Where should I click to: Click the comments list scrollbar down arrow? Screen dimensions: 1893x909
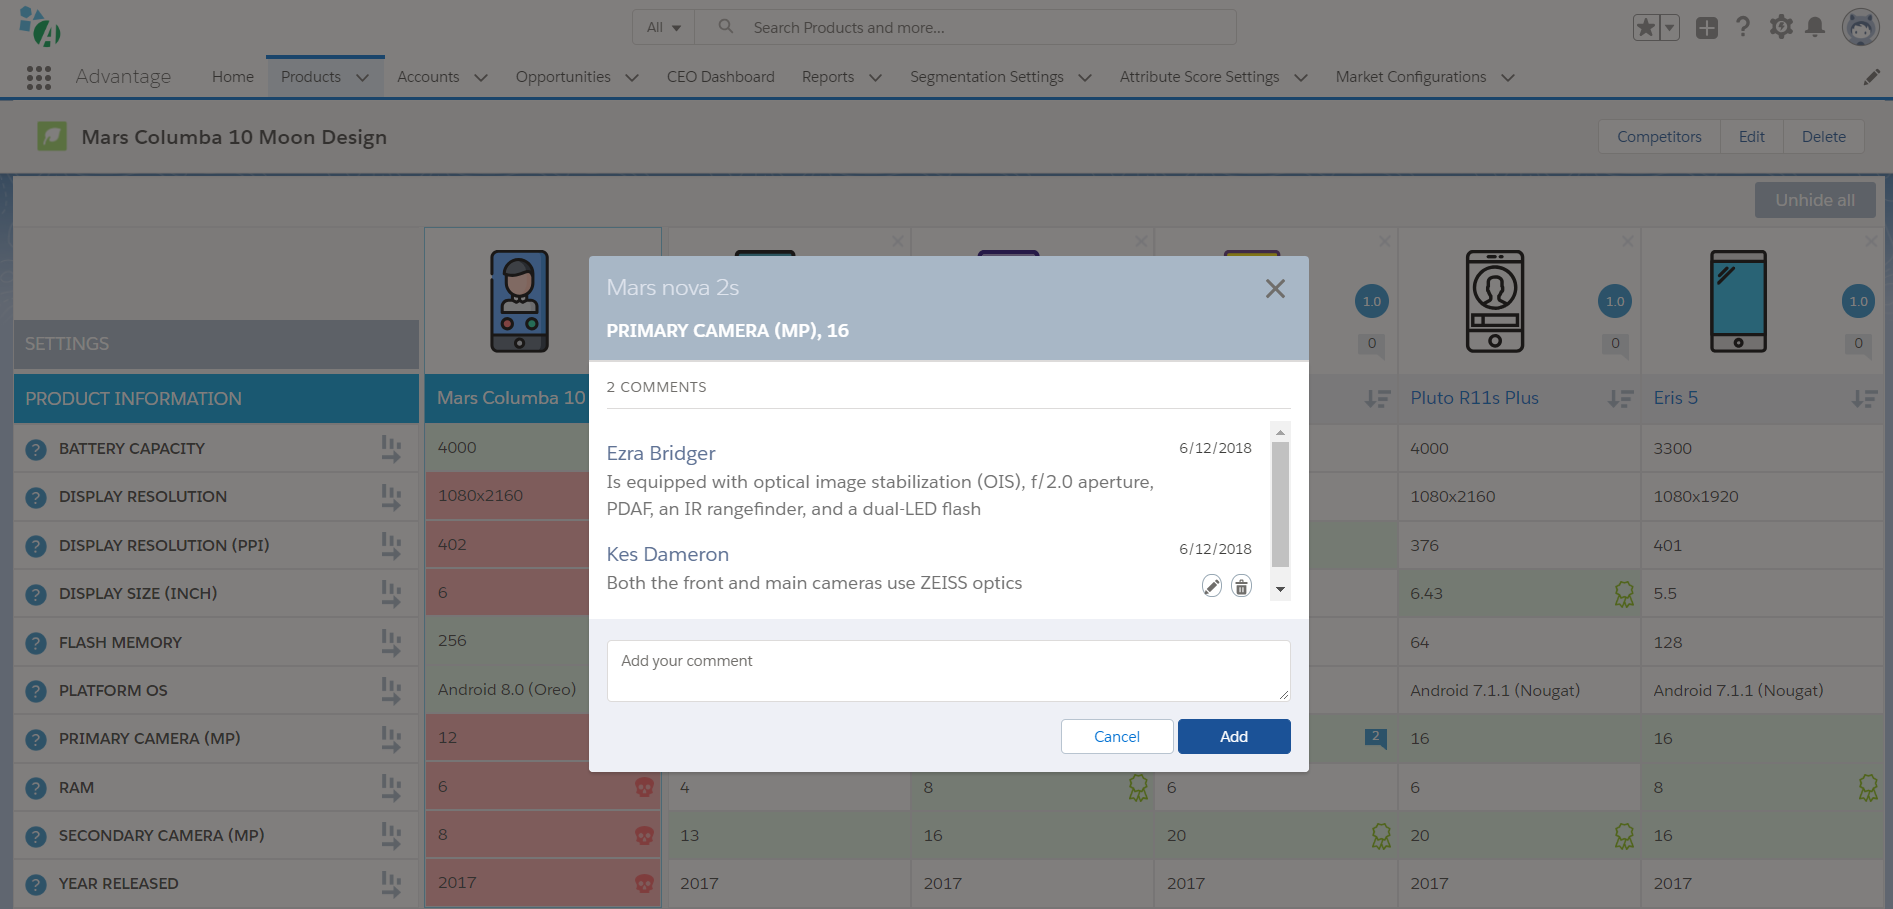(x=1280, y=590)
